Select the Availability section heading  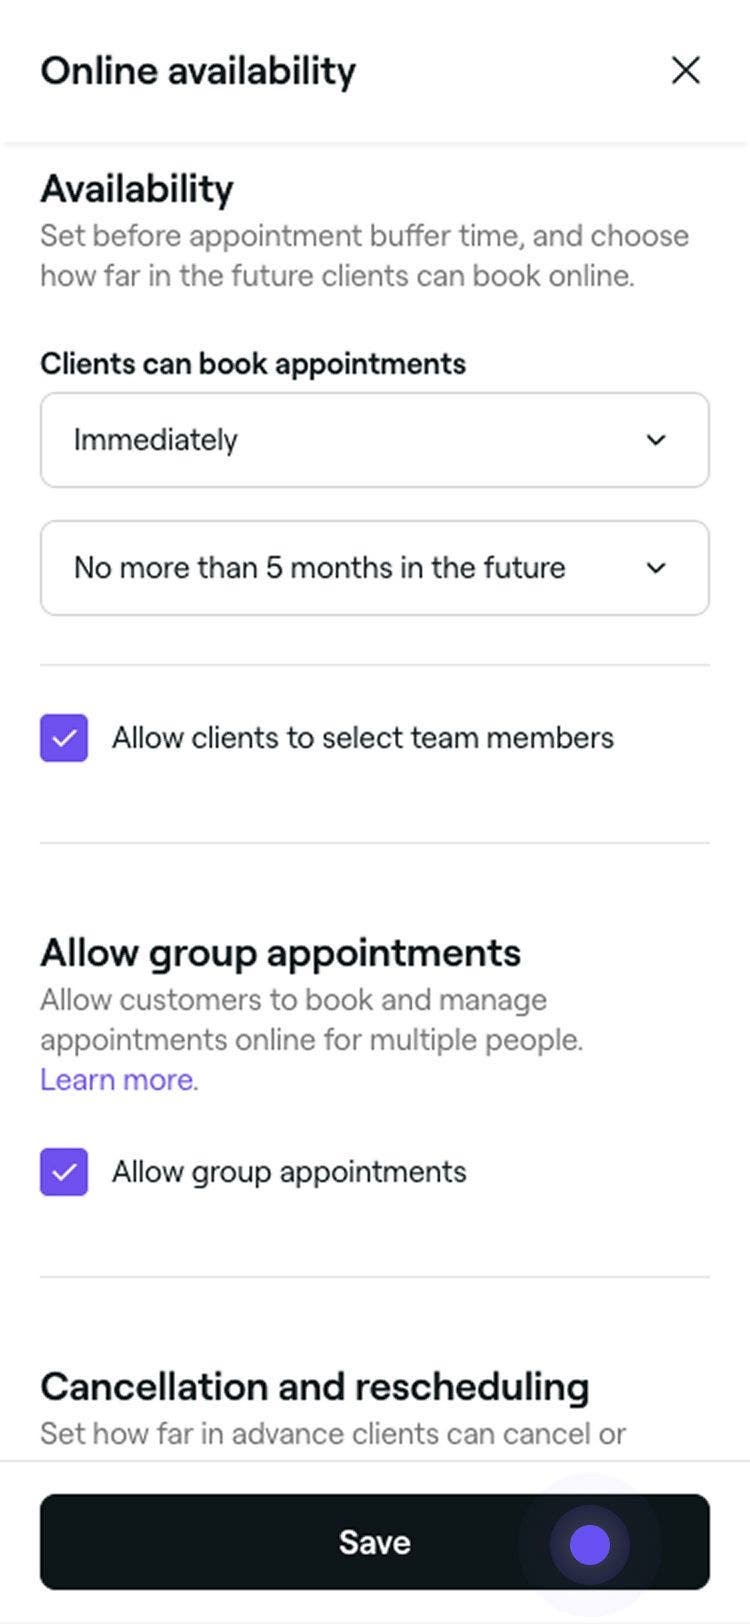137,189
